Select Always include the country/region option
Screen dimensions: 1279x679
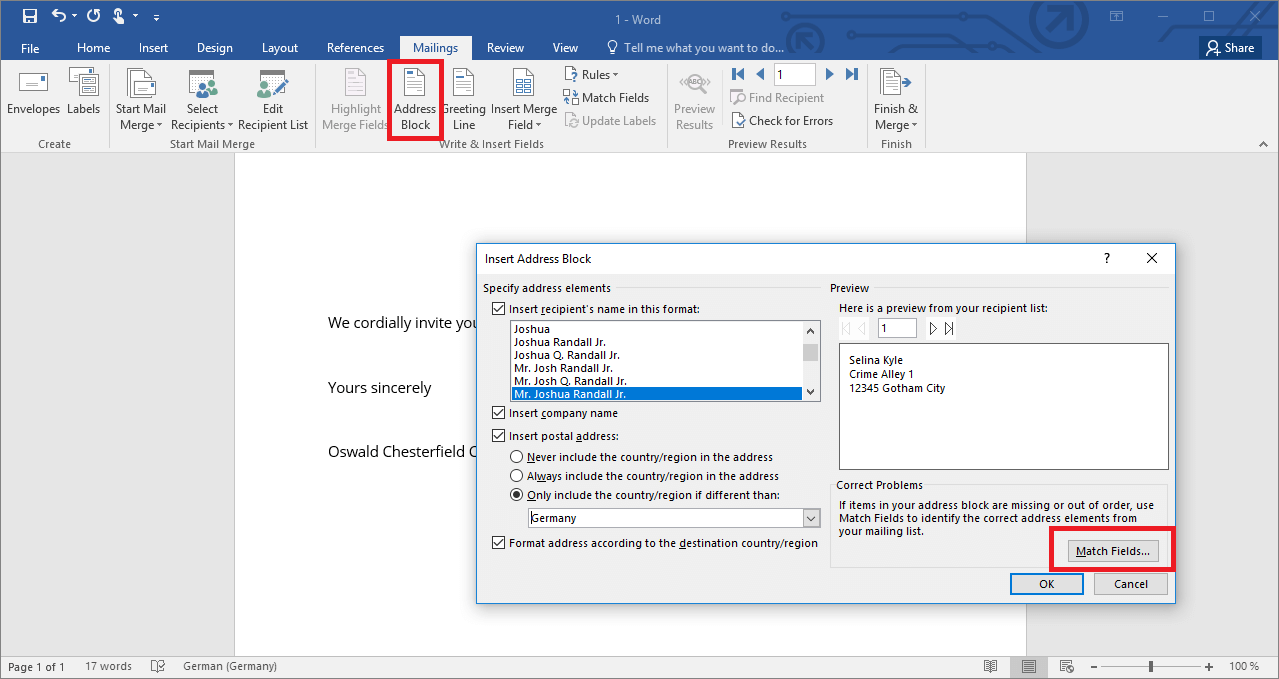pyautogui.click(x=517, y=476)
